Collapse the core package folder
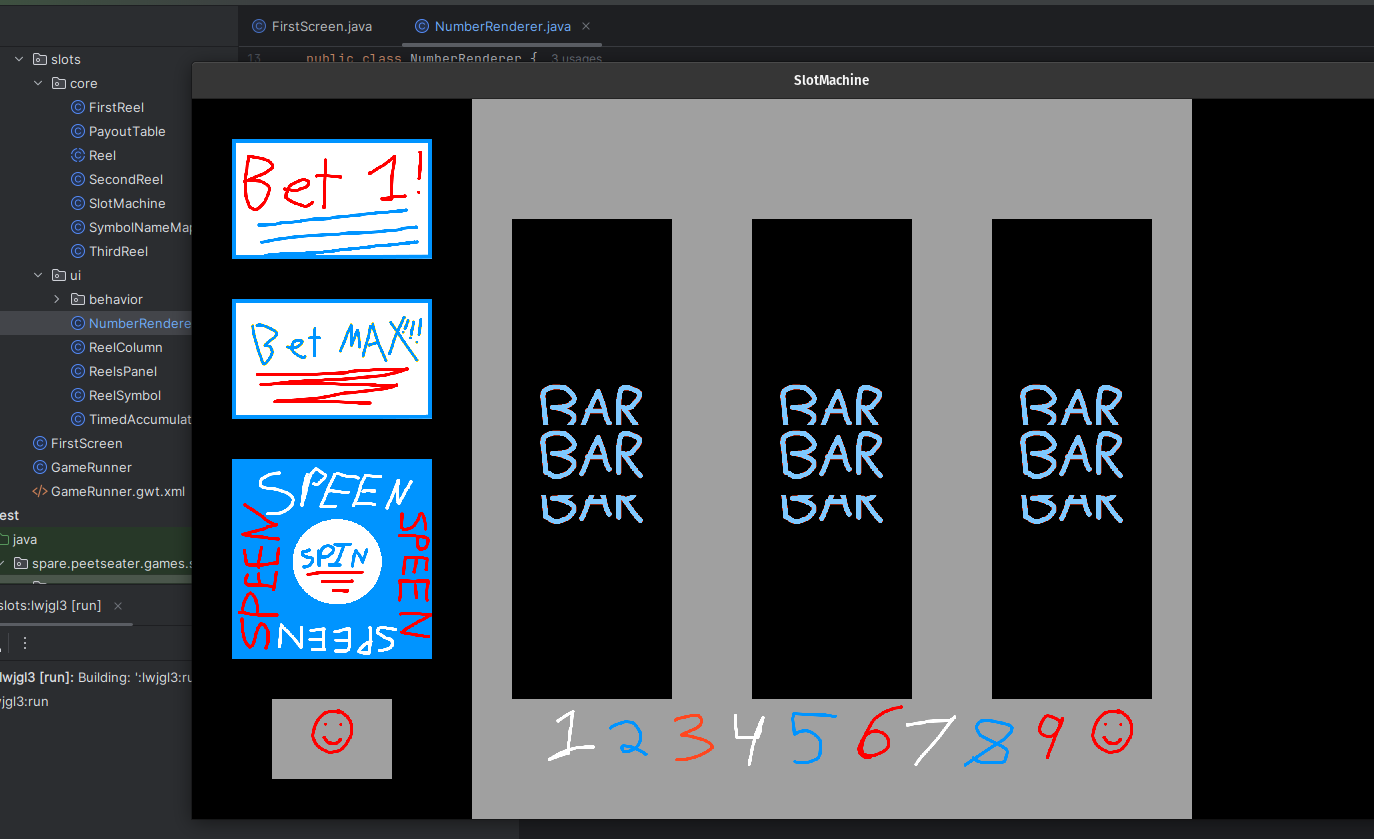The width and height of the screenshot is (1374, 839). point(38,83)
